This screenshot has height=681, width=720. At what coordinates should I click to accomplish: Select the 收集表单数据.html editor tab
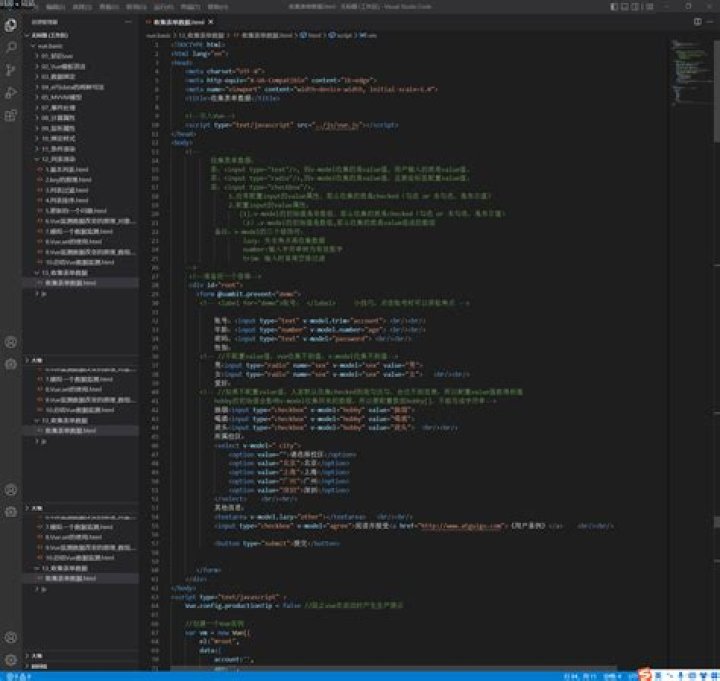179,22
